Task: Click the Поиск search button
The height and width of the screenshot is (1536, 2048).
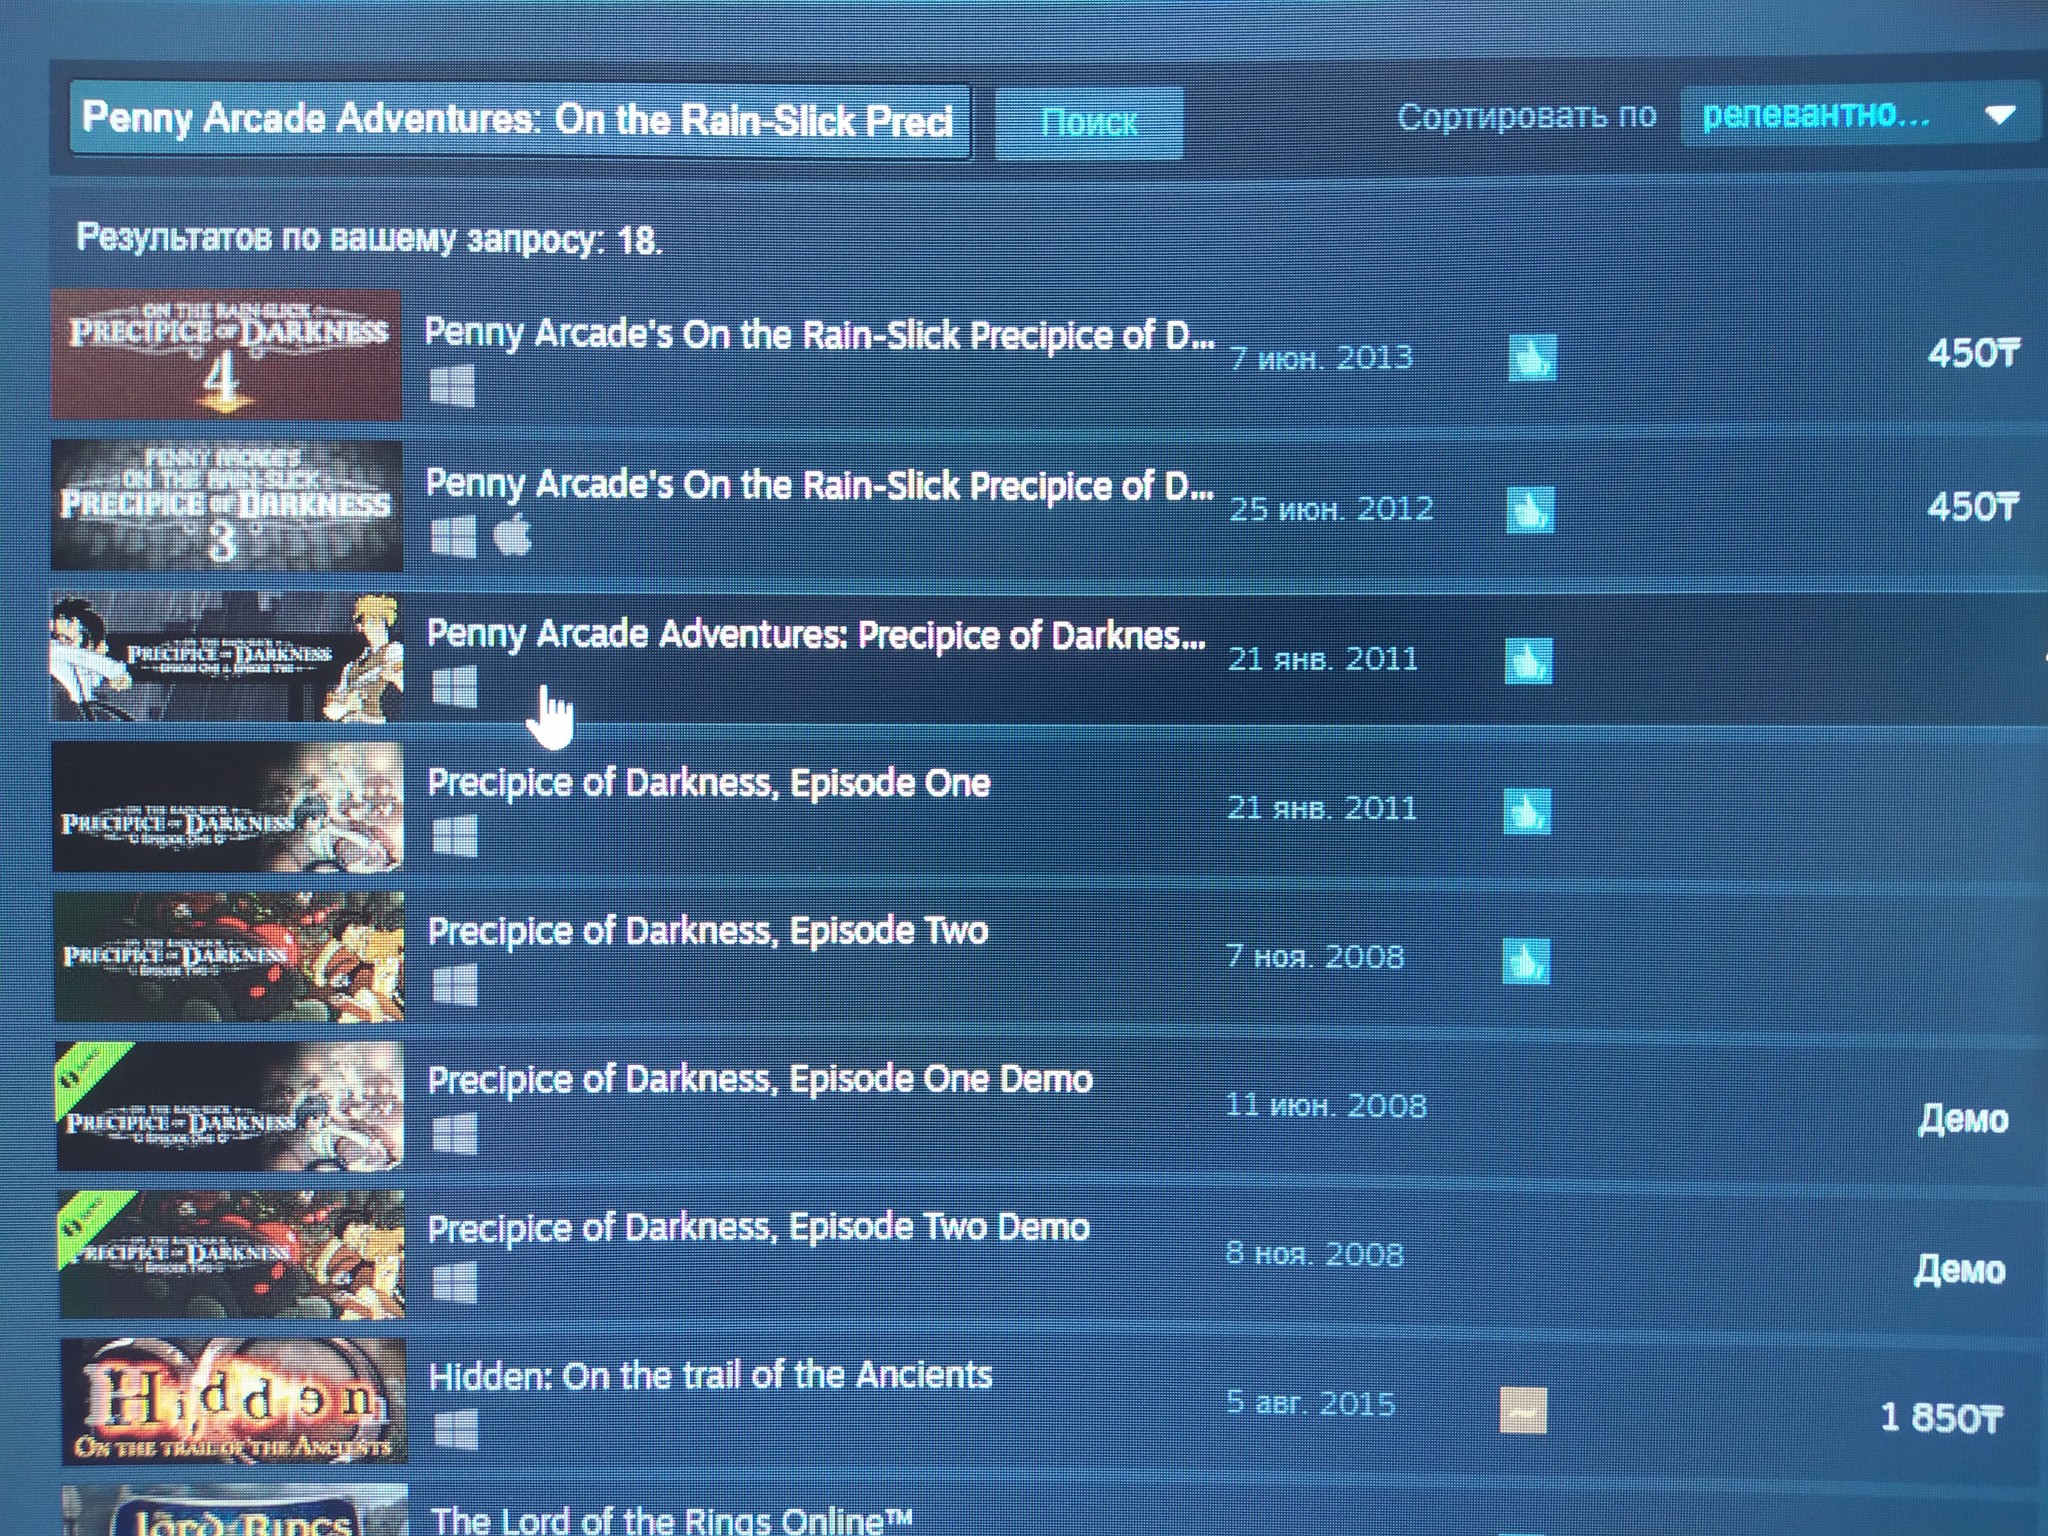Action: [x=1089, y=122]
